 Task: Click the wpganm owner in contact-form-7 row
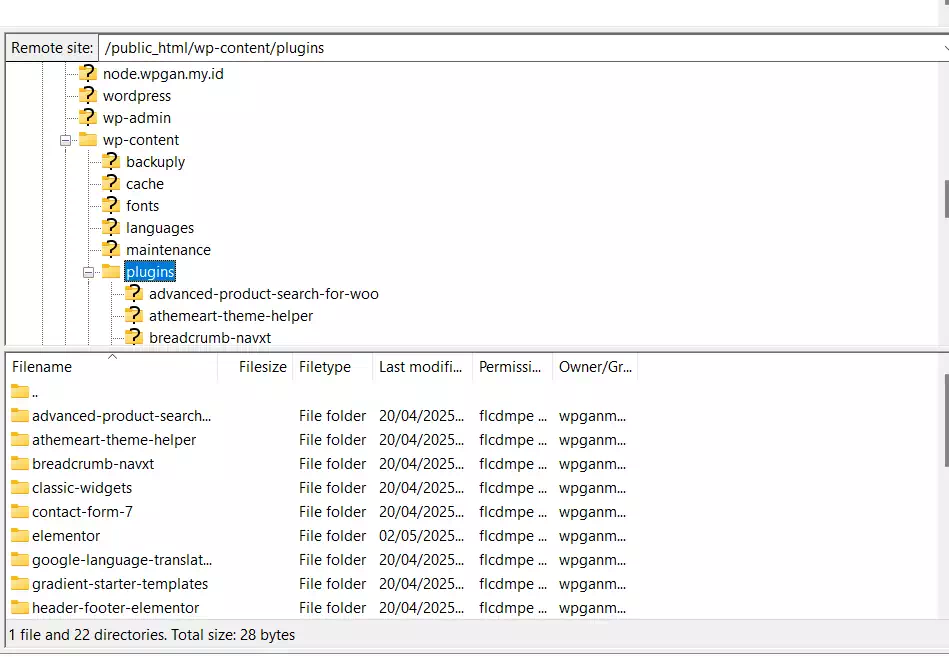click(x=593, y=512)
